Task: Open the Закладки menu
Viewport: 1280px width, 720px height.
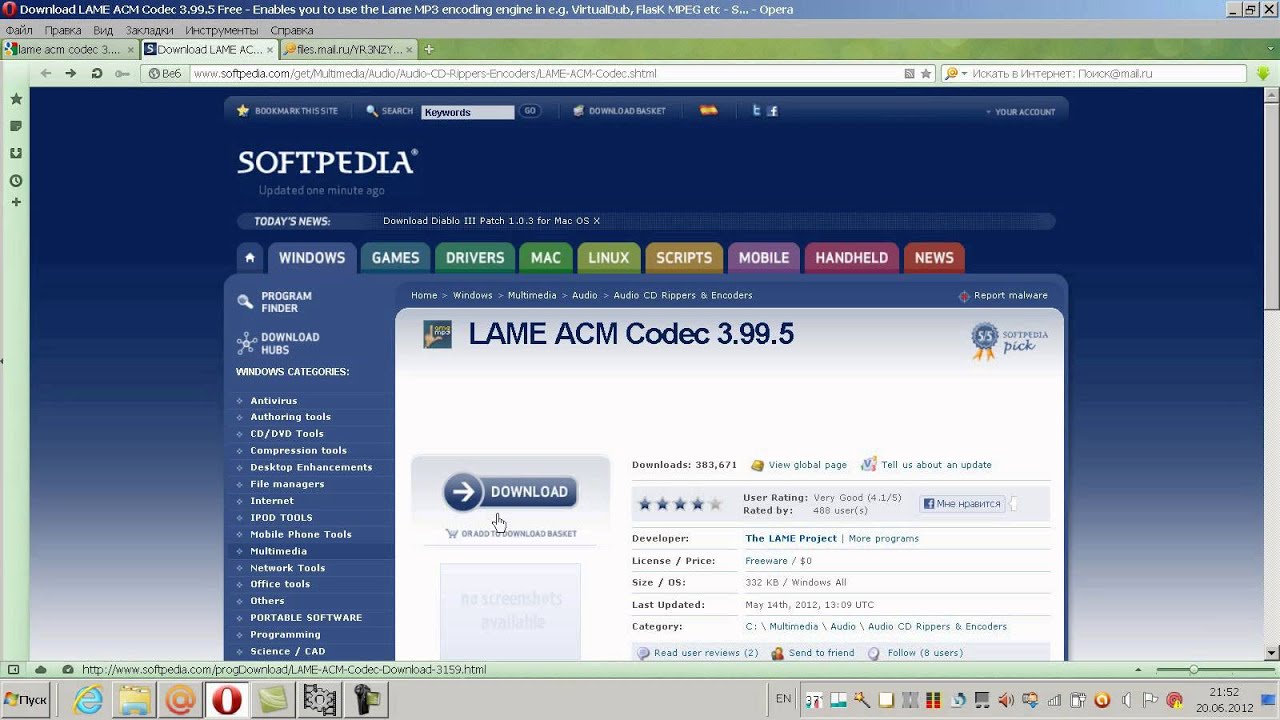Action: tap(149, 30)
